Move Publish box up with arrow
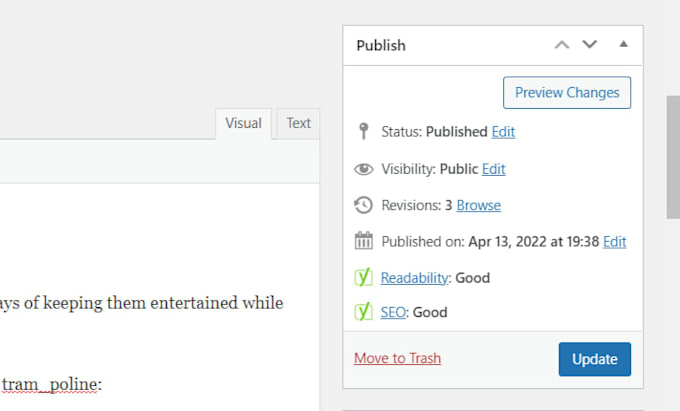The width and height of the screenshot is (680, 411). 562,45
